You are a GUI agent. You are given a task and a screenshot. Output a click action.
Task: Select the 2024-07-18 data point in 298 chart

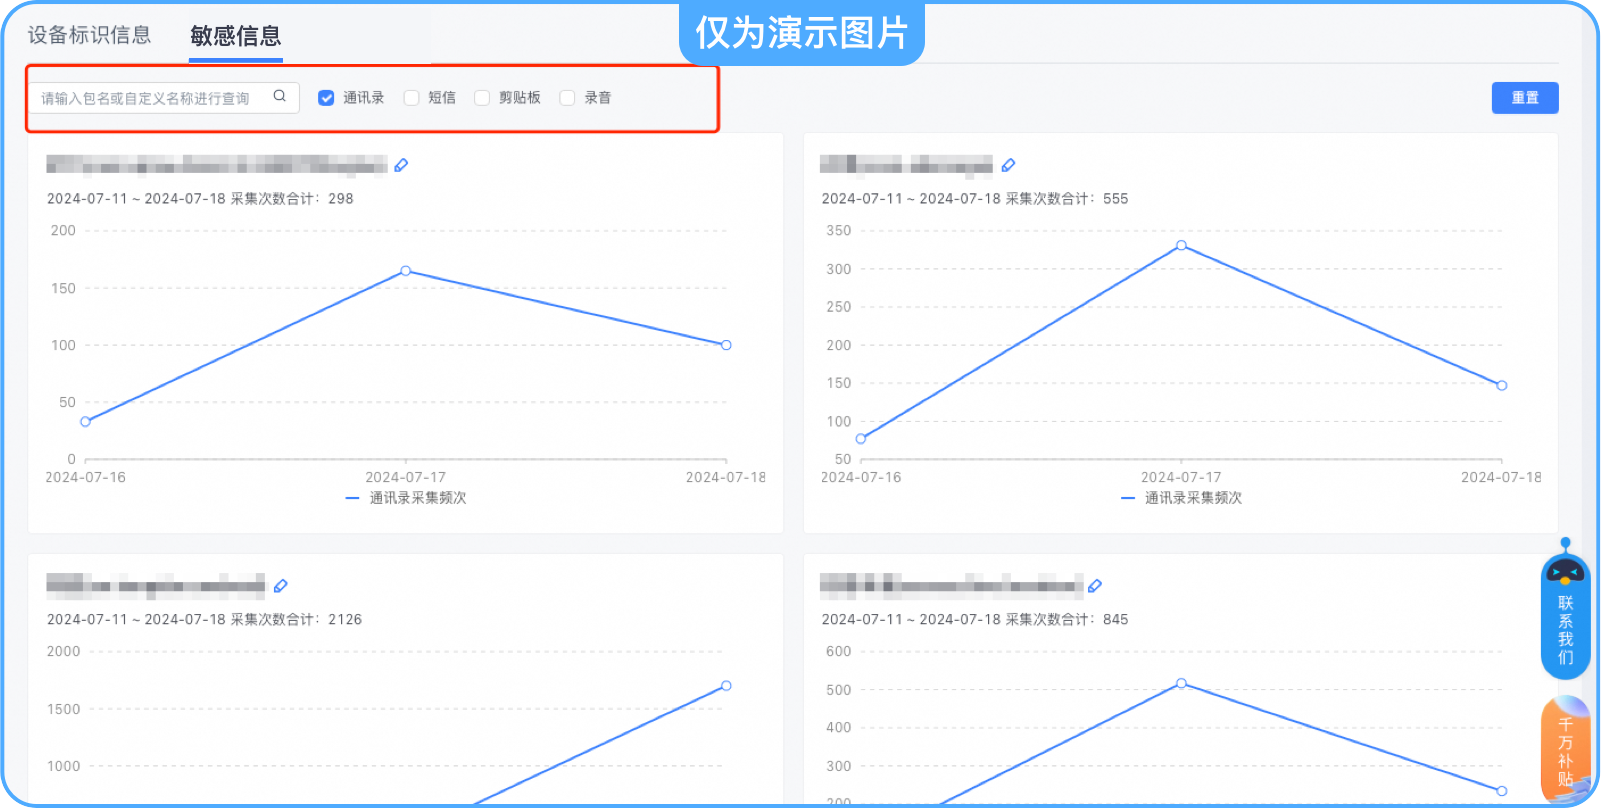(726, 345)
